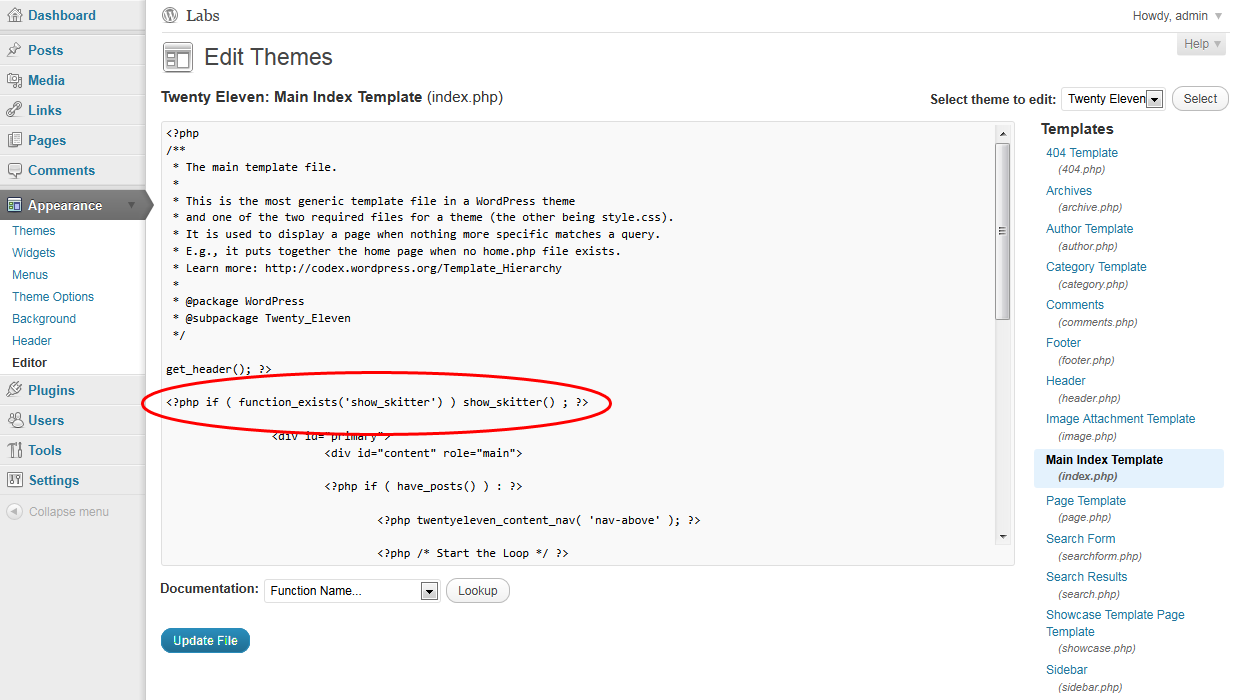Click the WordPress logo near Labs
Image resolution: width=1245 pixels, height=700 pixels.
coord(170,15)
